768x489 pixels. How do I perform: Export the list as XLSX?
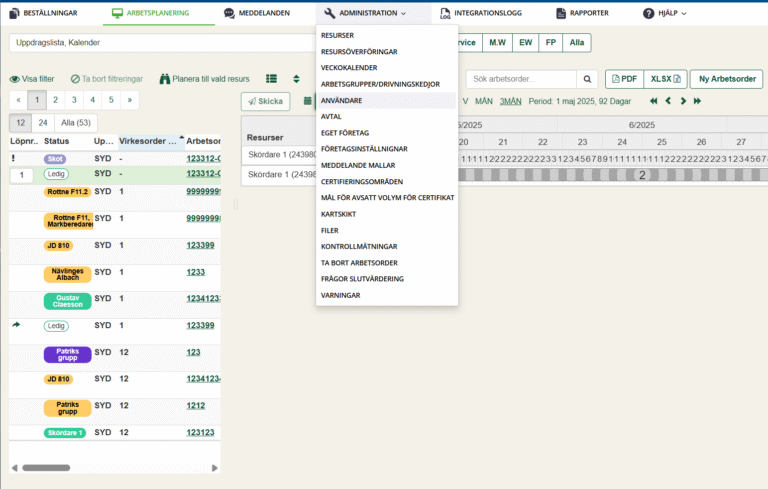click(x=665, y=79)
